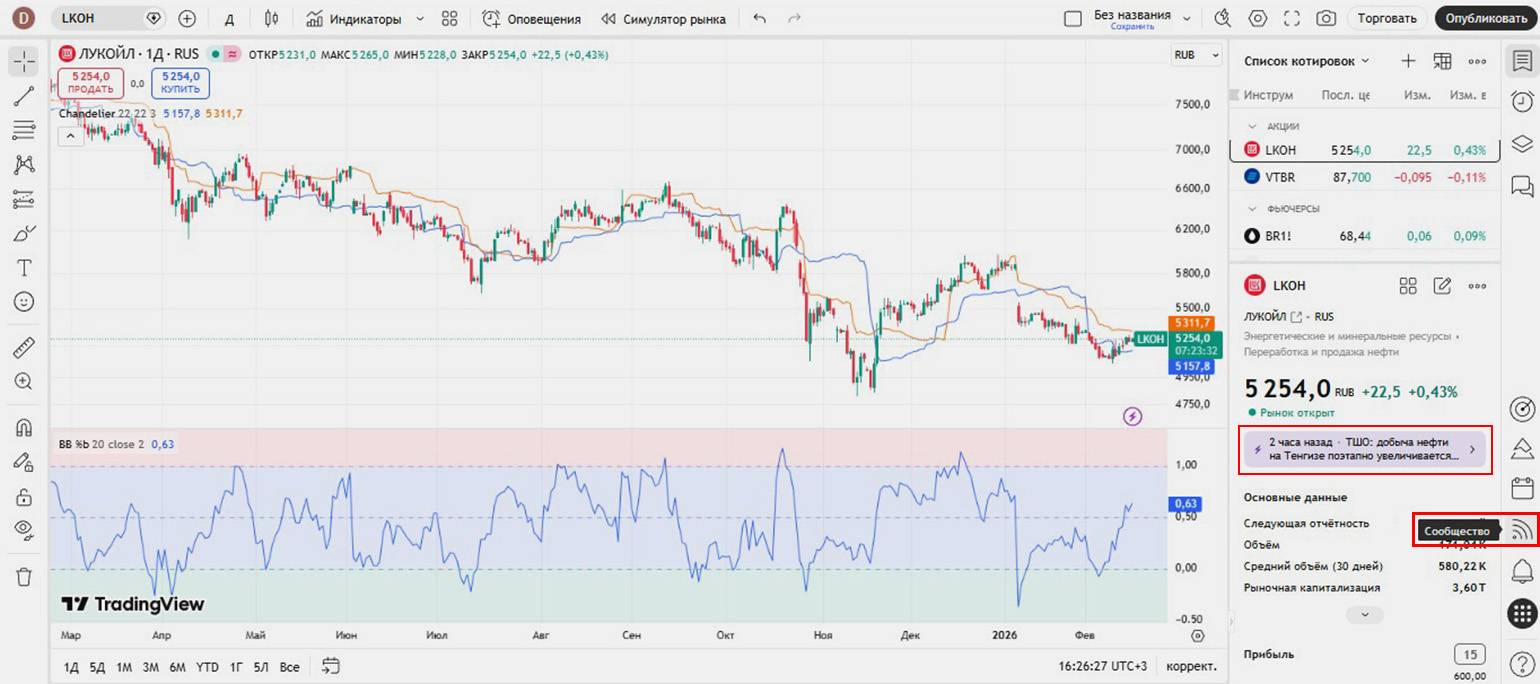Delete drawings with the trash icon
The image size is (1540, 684).
tap(24, 576)
